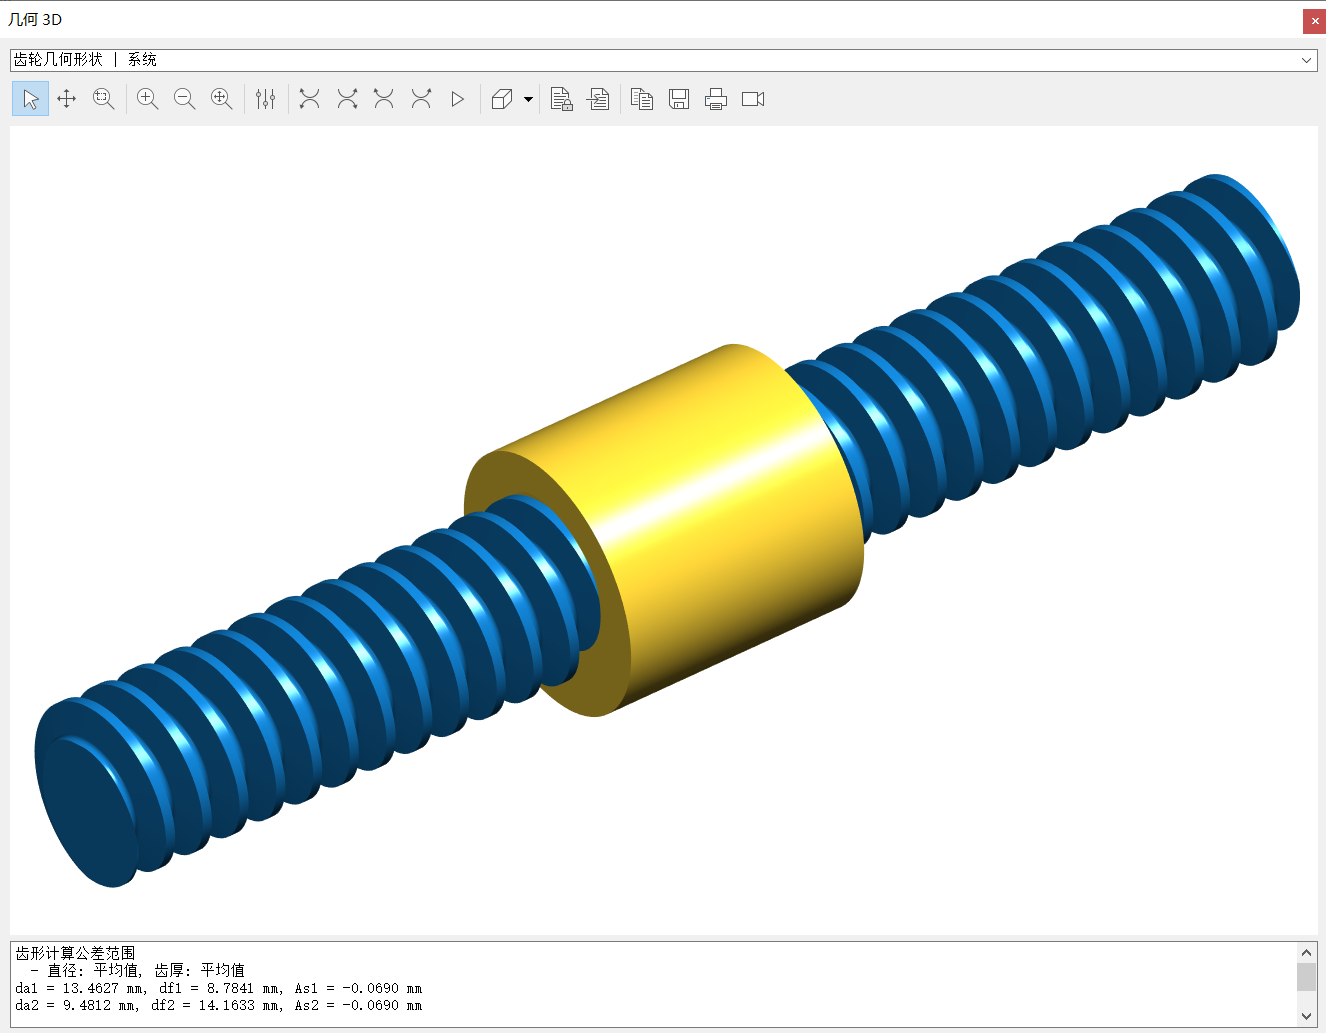
Task: Click the value df2 = 14.1633 mm
Action: (x=217, y=1005)
